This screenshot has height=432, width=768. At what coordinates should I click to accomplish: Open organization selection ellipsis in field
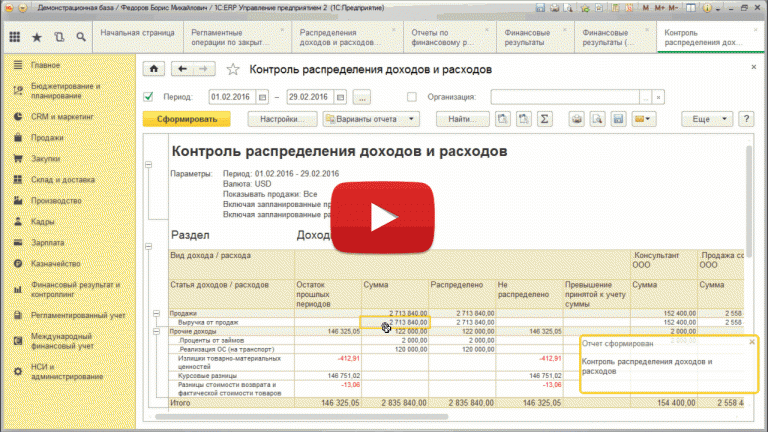click(x=646, y=97)
